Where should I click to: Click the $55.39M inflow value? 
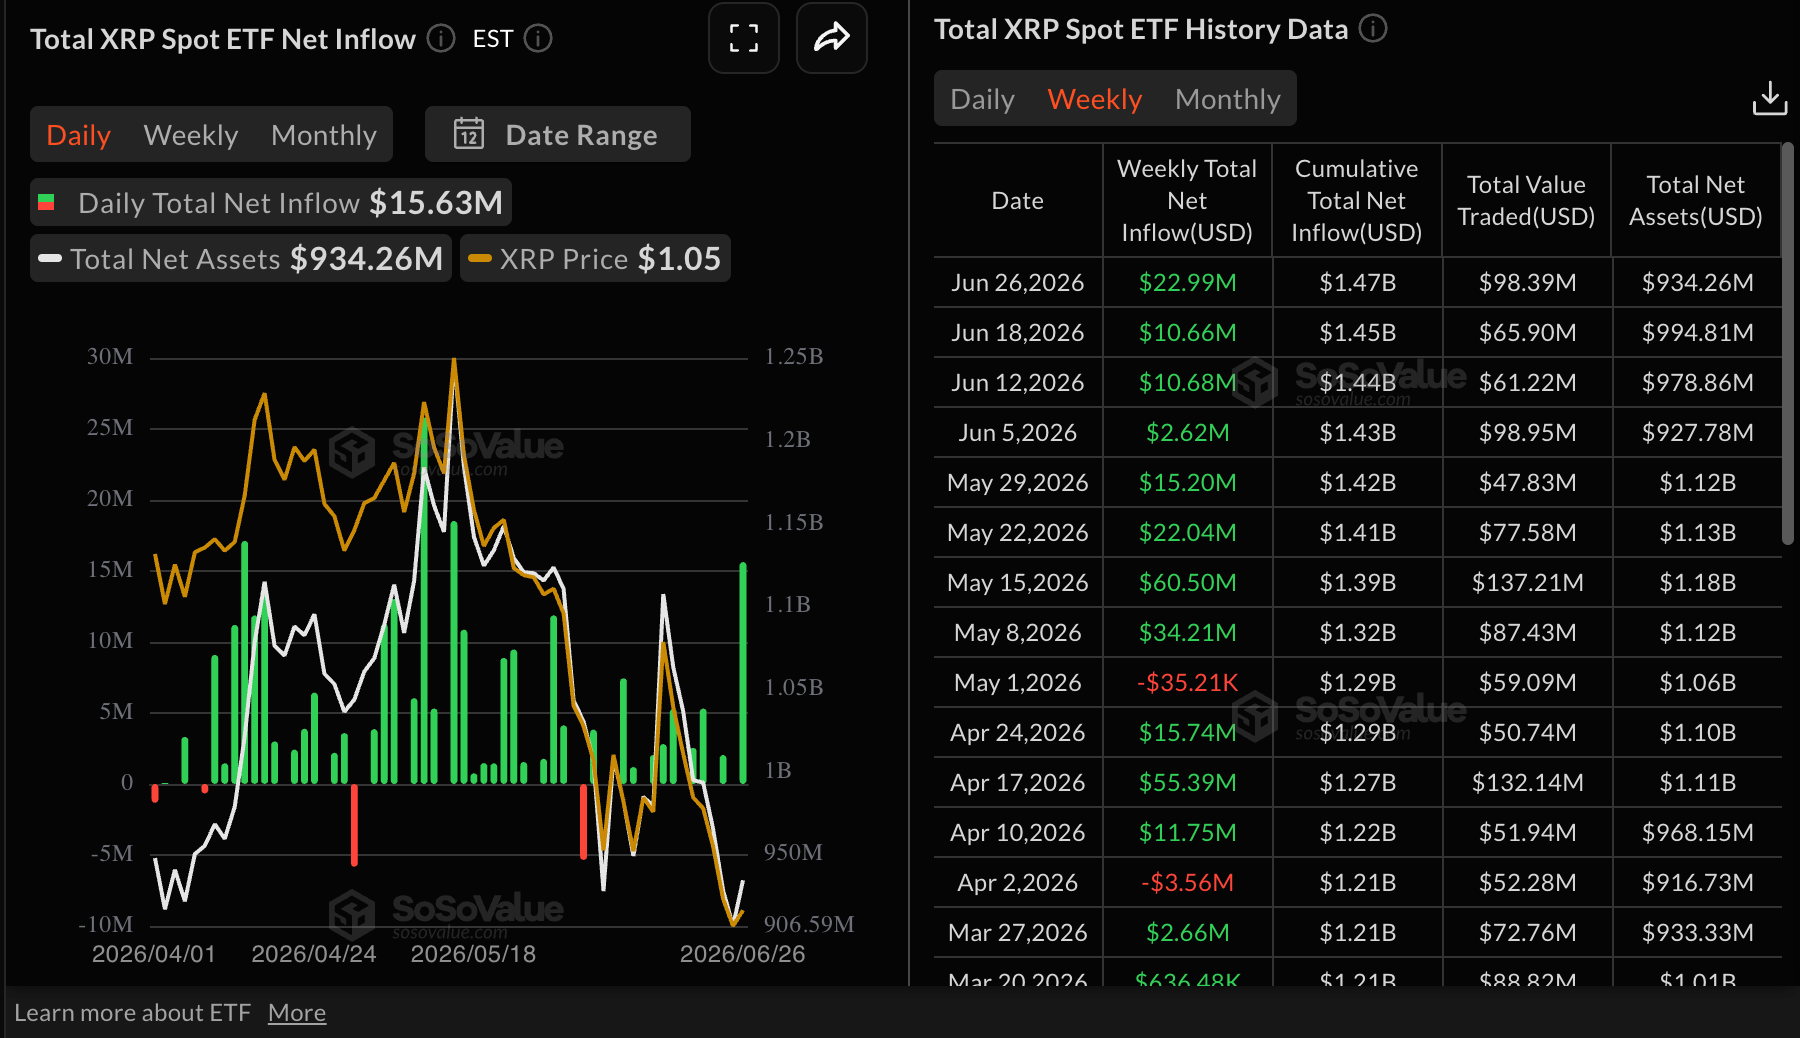tap(1187, 783)
